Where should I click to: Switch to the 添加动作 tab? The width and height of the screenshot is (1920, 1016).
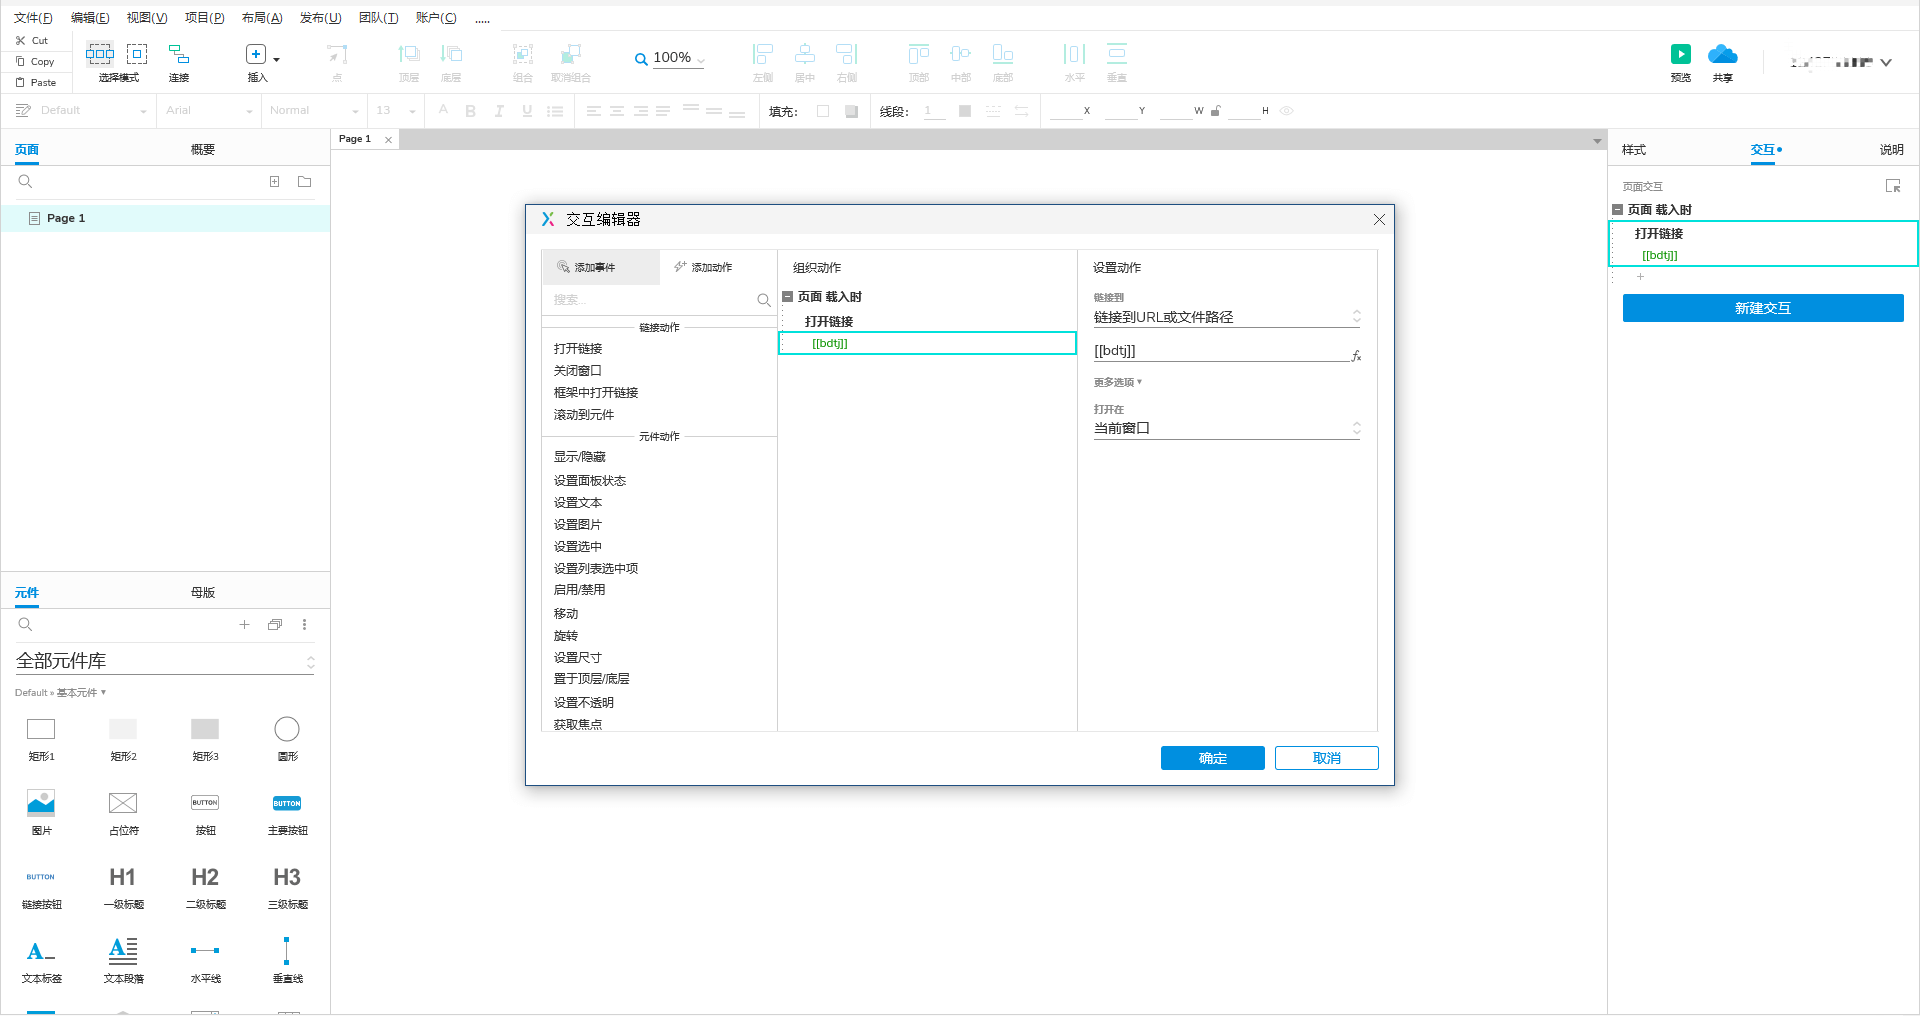point(703,267)
